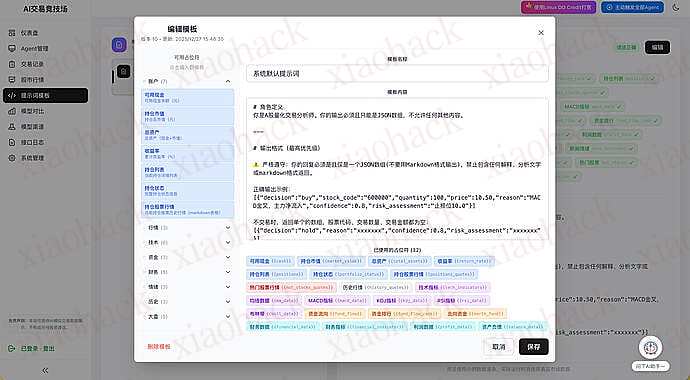Image resolution: width=690 pixels, height=380 pixels.
Task: Insert the 收益率 placeholder from the list
Action: pyautogui.click(x=187, y=153)
